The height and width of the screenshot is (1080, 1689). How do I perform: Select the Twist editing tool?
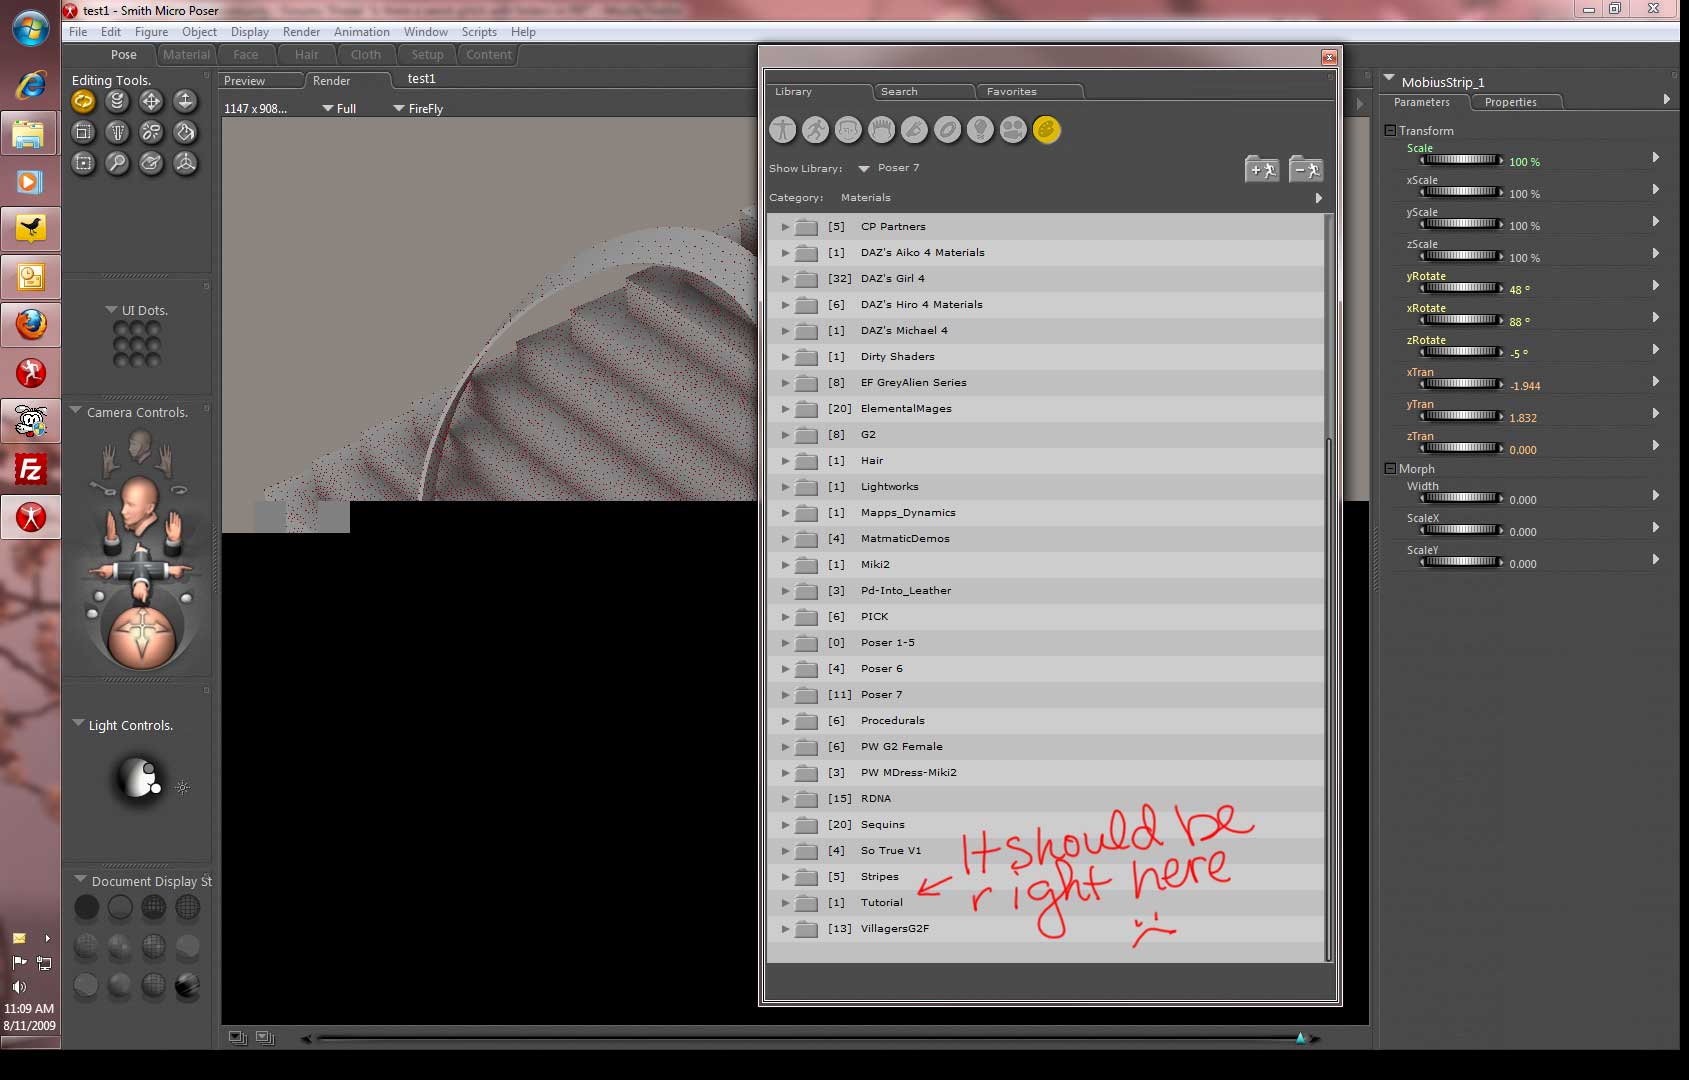[117, 101]
